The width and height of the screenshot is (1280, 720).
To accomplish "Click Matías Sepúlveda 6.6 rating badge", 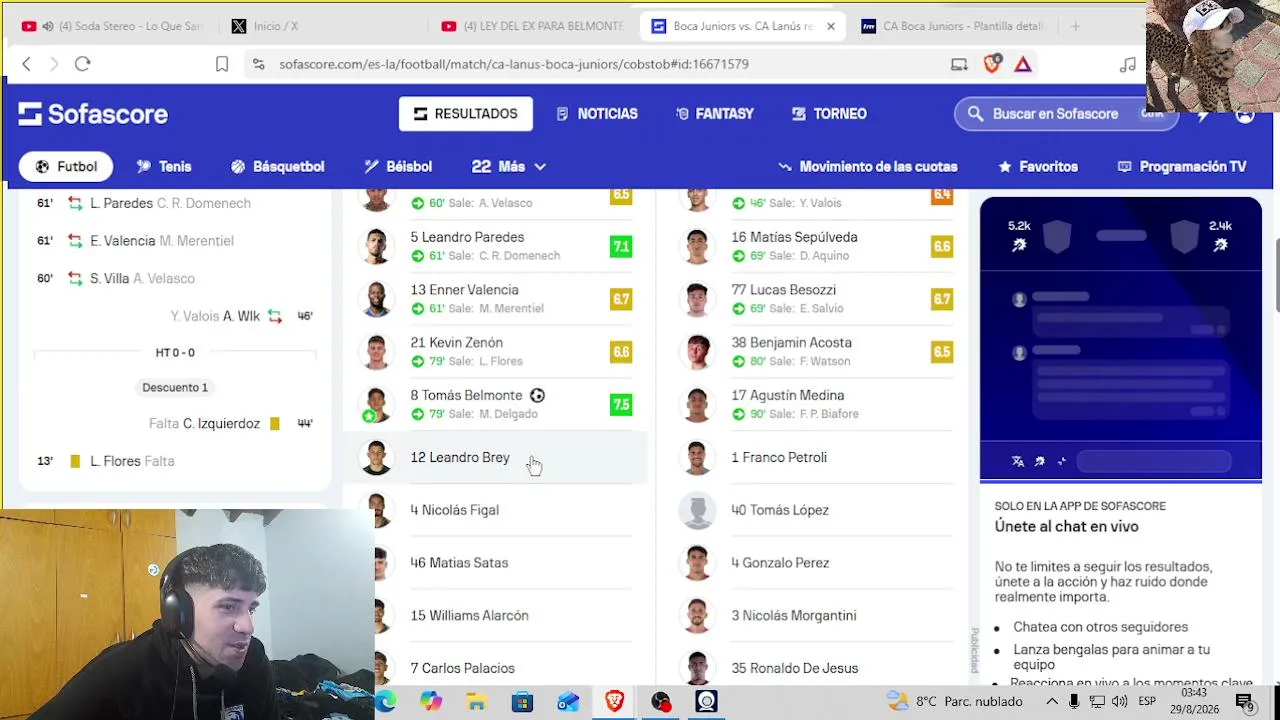I will (x=942, y=246).
